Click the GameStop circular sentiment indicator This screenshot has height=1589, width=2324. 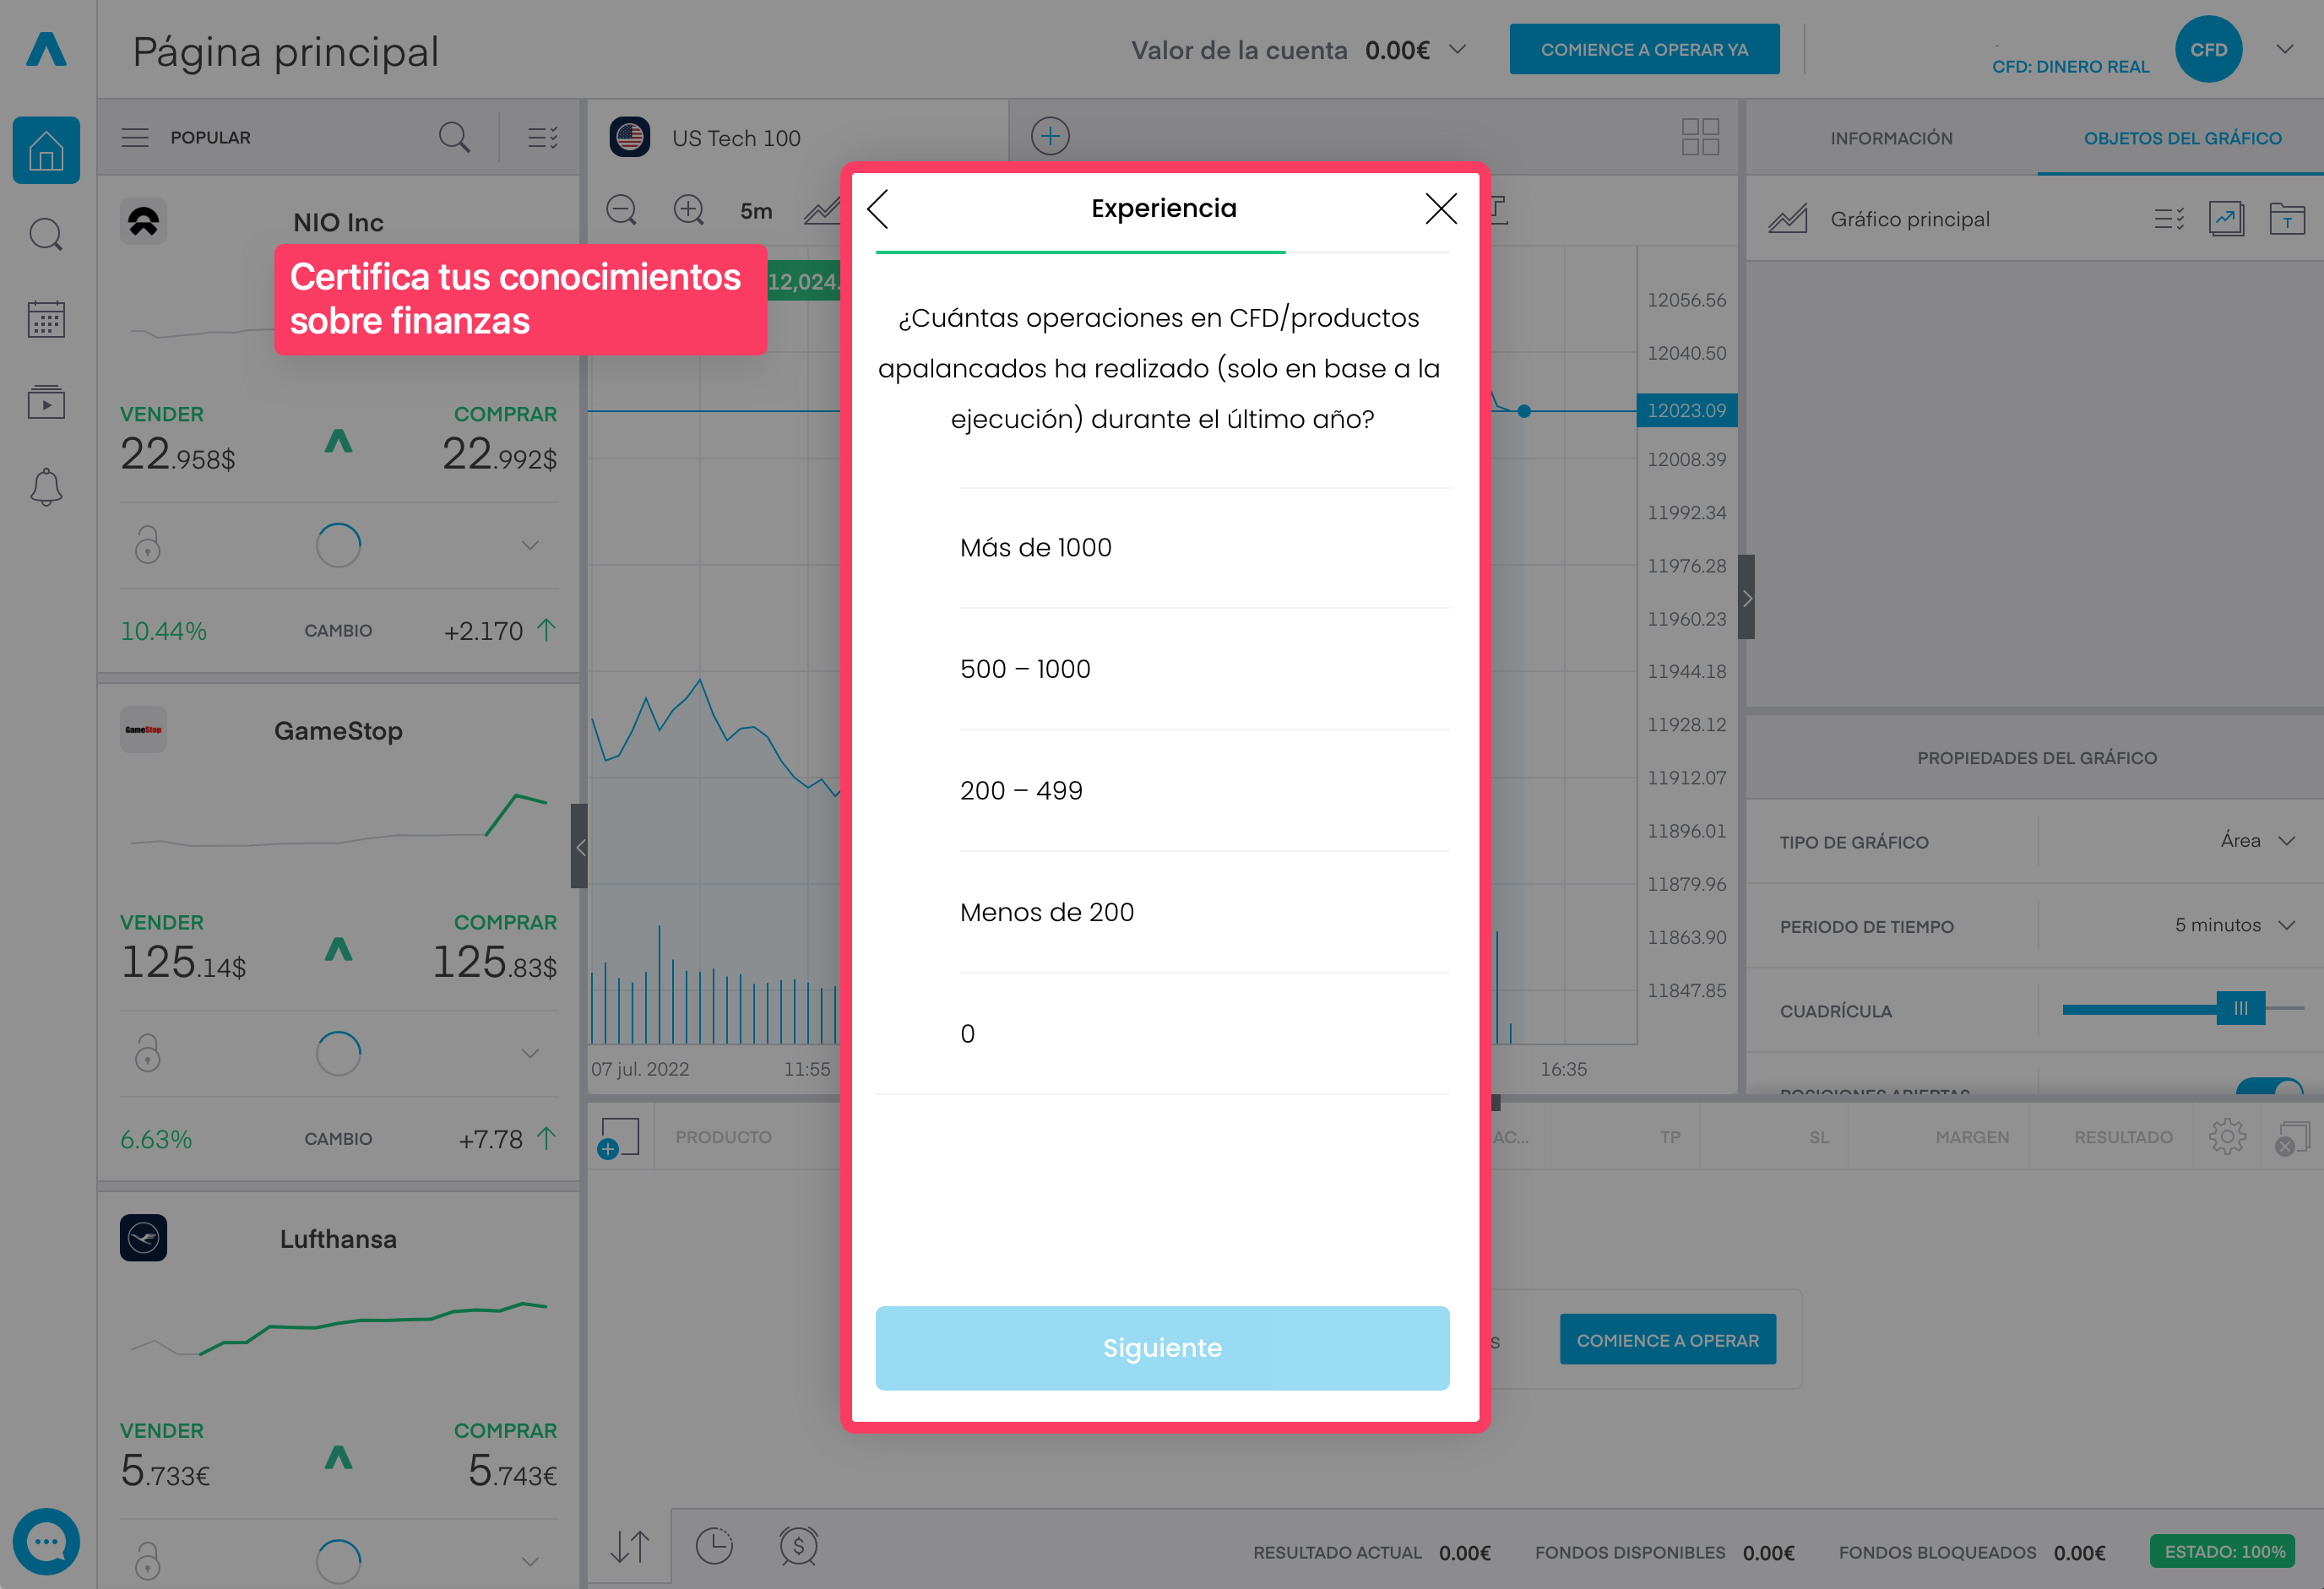tap(338, 1053)
